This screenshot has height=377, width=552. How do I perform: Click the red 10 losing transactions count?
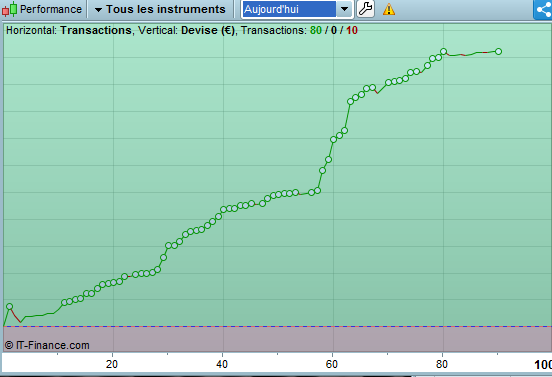(x=352, y=30)
